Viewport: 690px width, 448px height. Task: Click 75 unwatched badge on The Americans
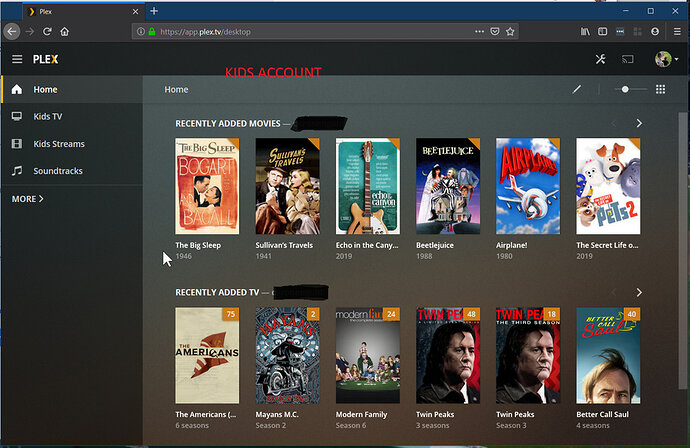coord(231,314)
